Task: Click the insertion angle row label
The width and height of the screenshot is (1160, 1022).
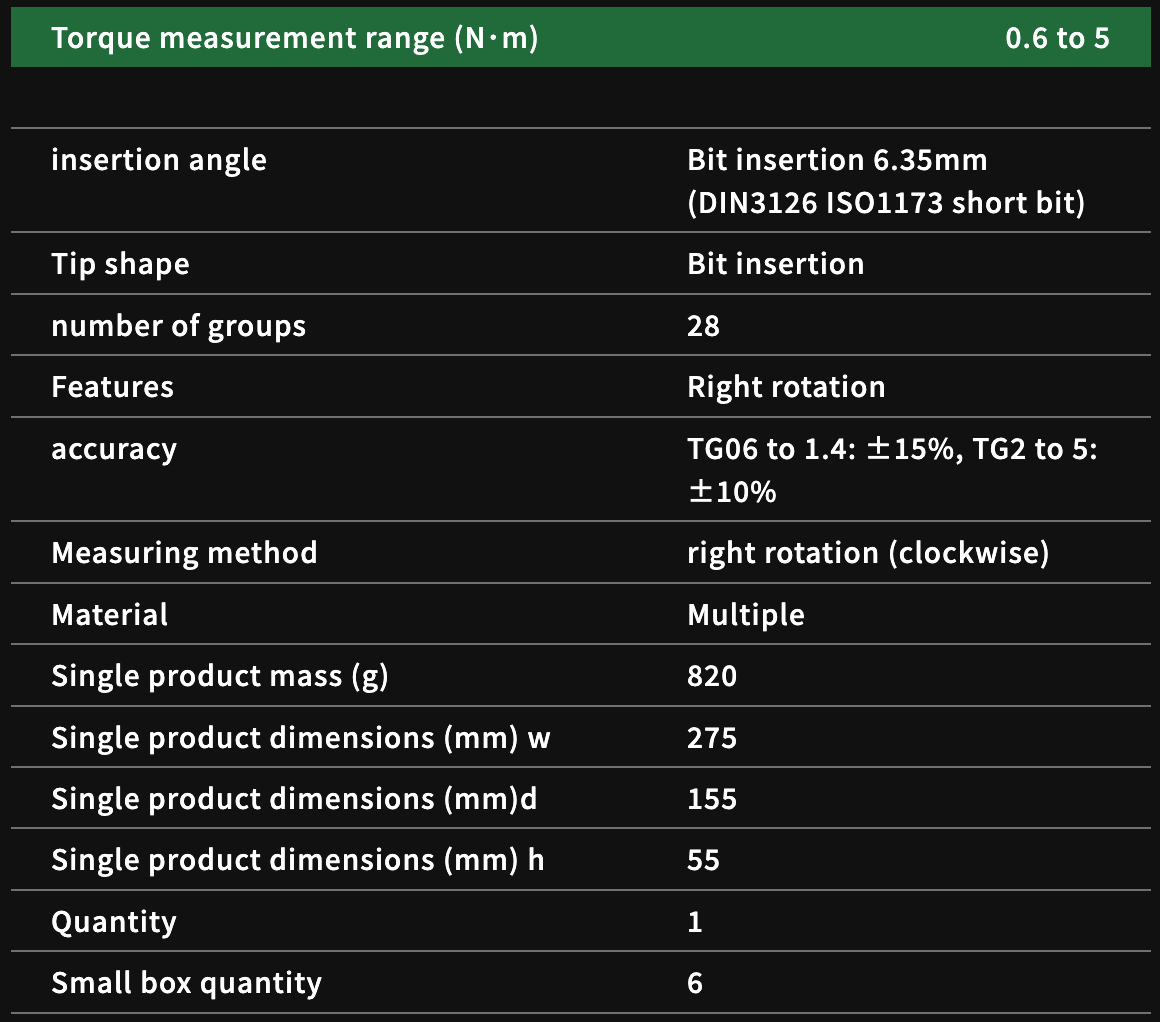Action: click(x=159, y=160)
